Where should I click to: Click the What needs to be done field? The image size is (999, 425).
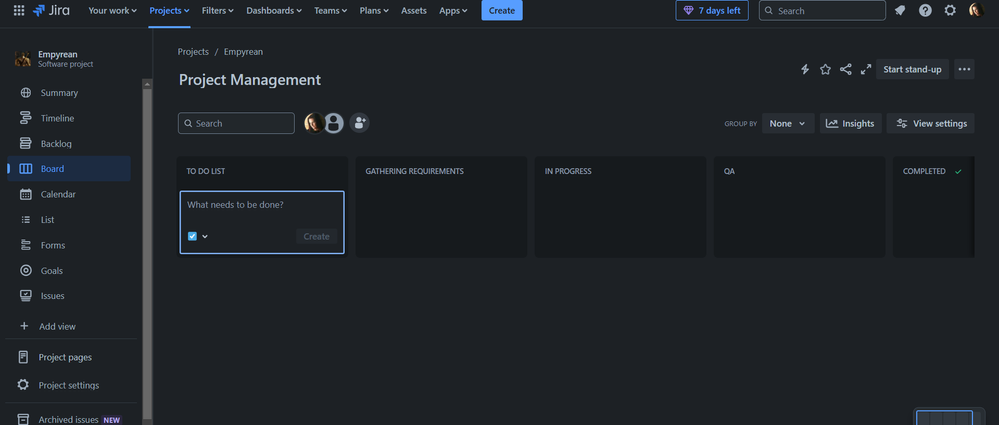[x=262, y=206]
